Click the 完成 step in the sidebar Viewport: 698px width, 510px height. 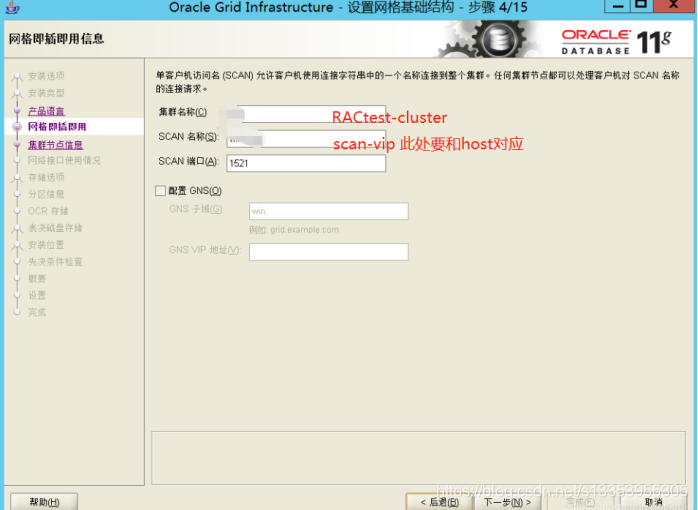pos(37,312)
